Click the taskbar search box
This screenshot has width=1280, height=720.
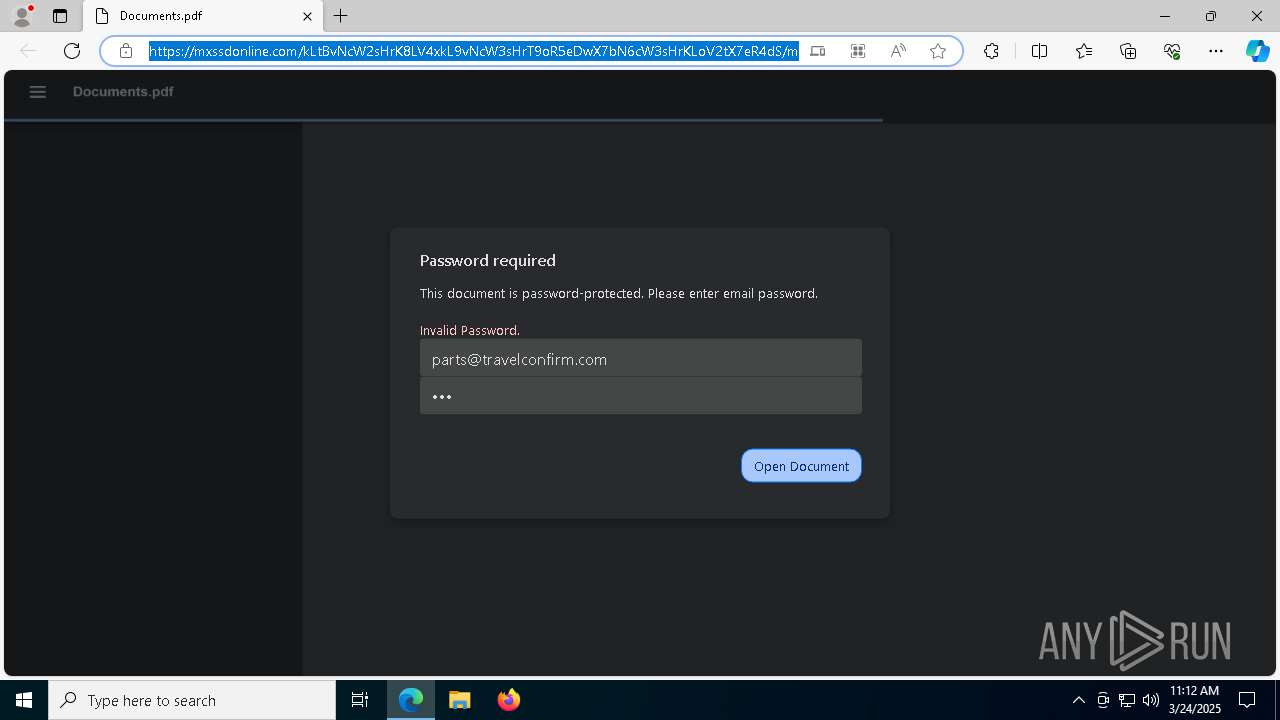pyautogui.click(x=192, y=700)
